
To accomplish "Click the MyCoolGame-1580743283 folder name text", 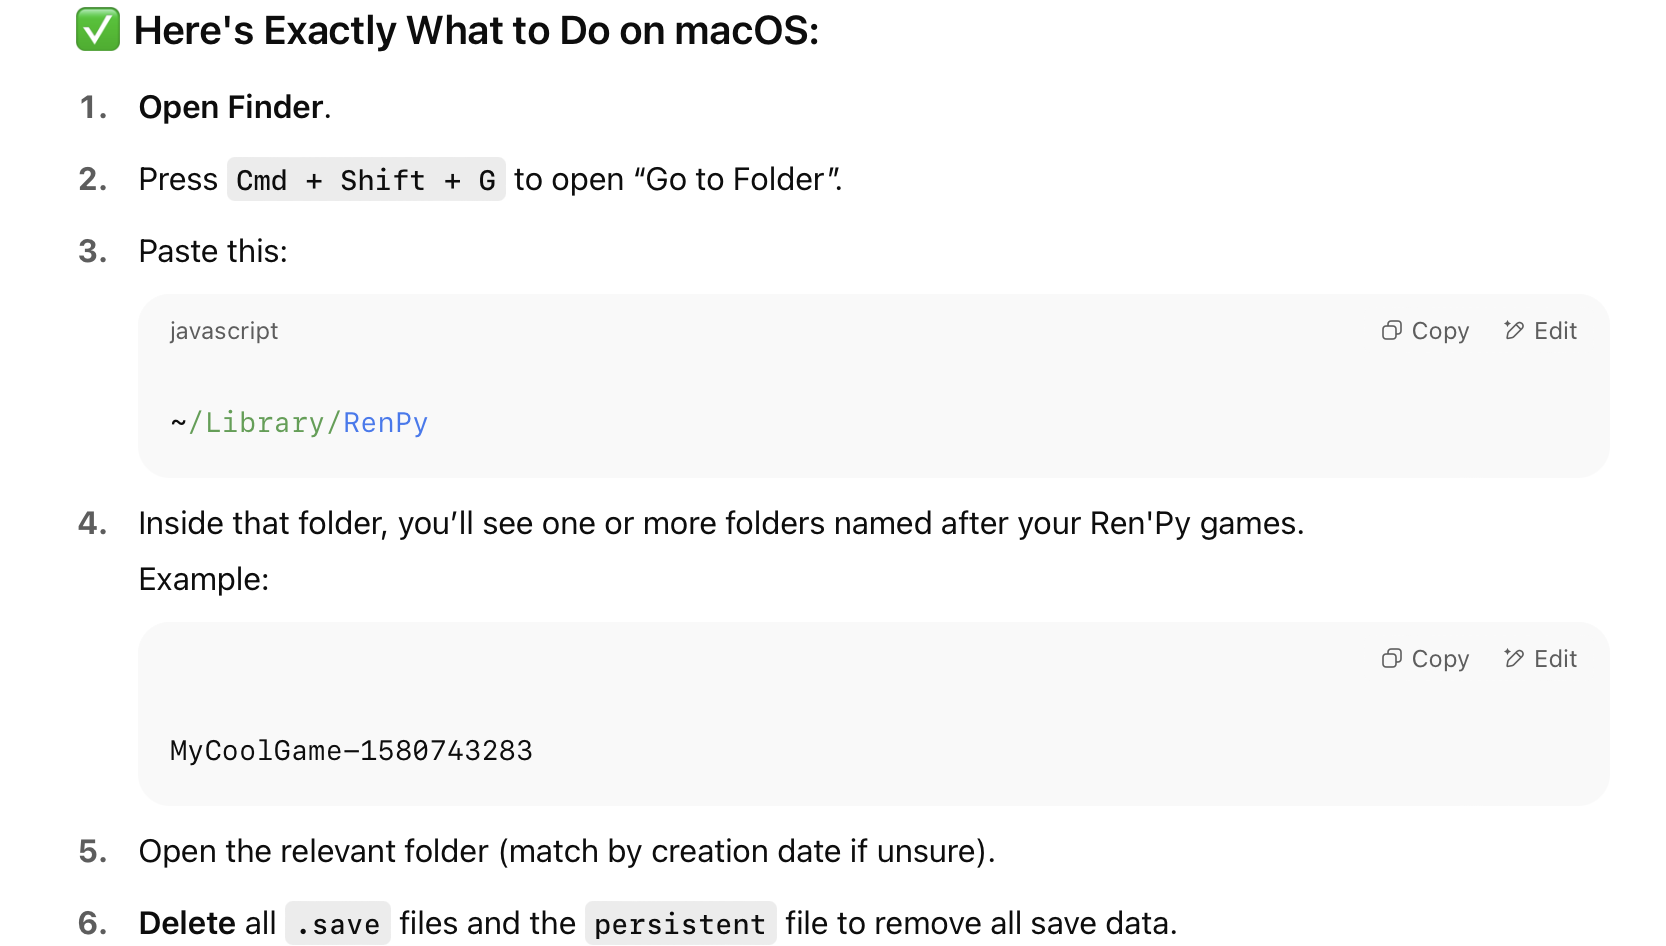I will tap(351, 751).
